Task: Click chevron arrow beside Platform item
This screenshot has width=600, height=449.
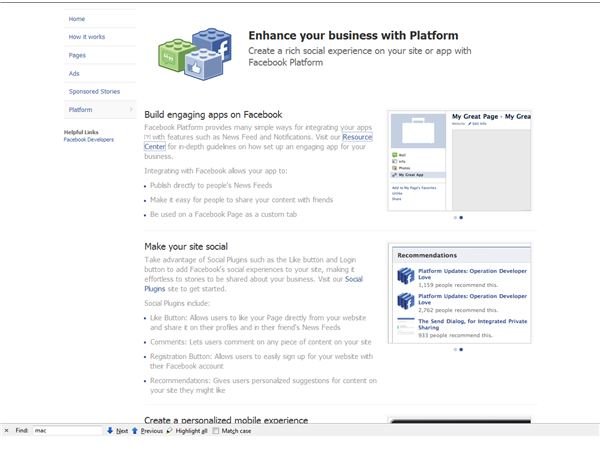Action: tap(131, 109)
